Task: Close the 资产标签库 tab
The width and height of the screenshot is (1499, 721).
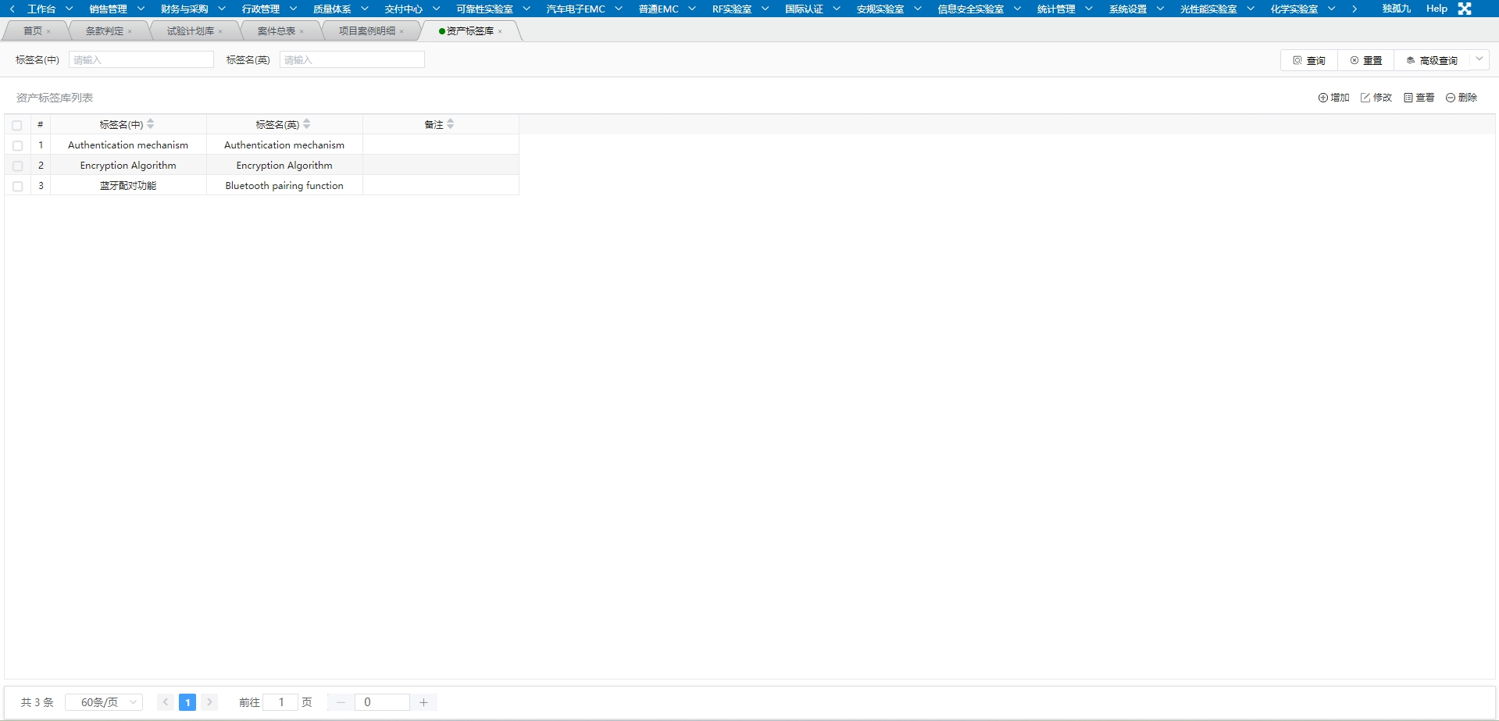Action: coord(500,32)
